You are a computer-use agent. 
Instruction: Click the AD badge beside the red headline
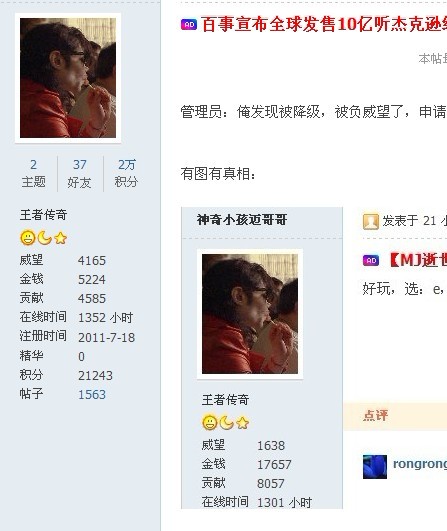[x=189, y=25]
